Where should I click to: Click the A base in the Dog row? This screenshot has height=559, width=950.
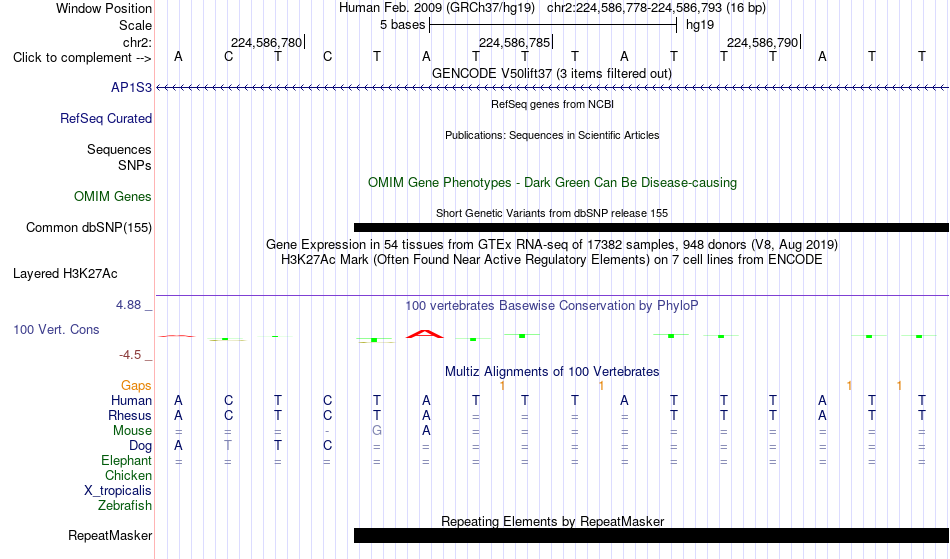(x=178, y=446)
